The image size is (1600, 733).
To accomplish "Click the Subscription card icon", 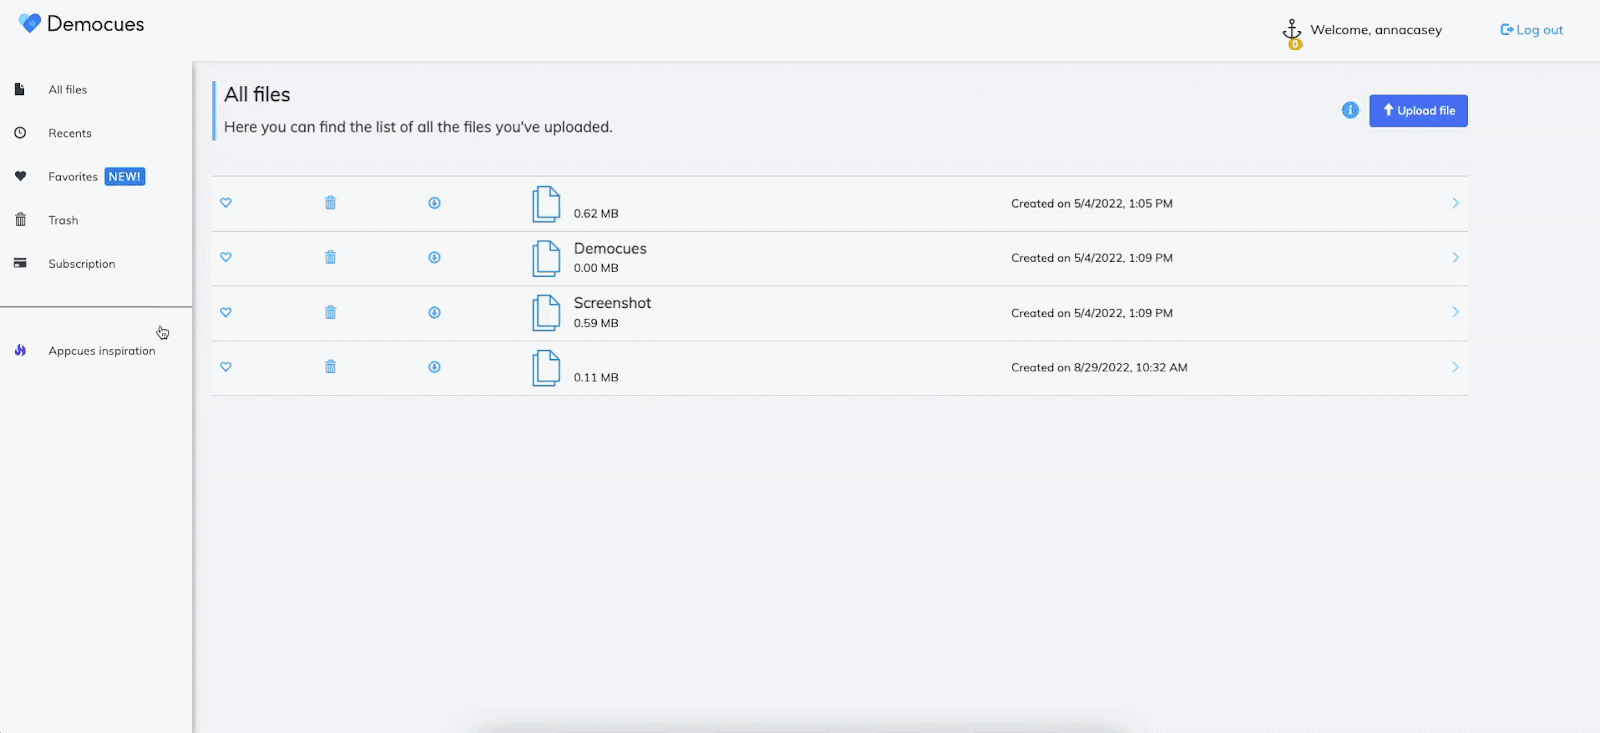I will [20, 263].
